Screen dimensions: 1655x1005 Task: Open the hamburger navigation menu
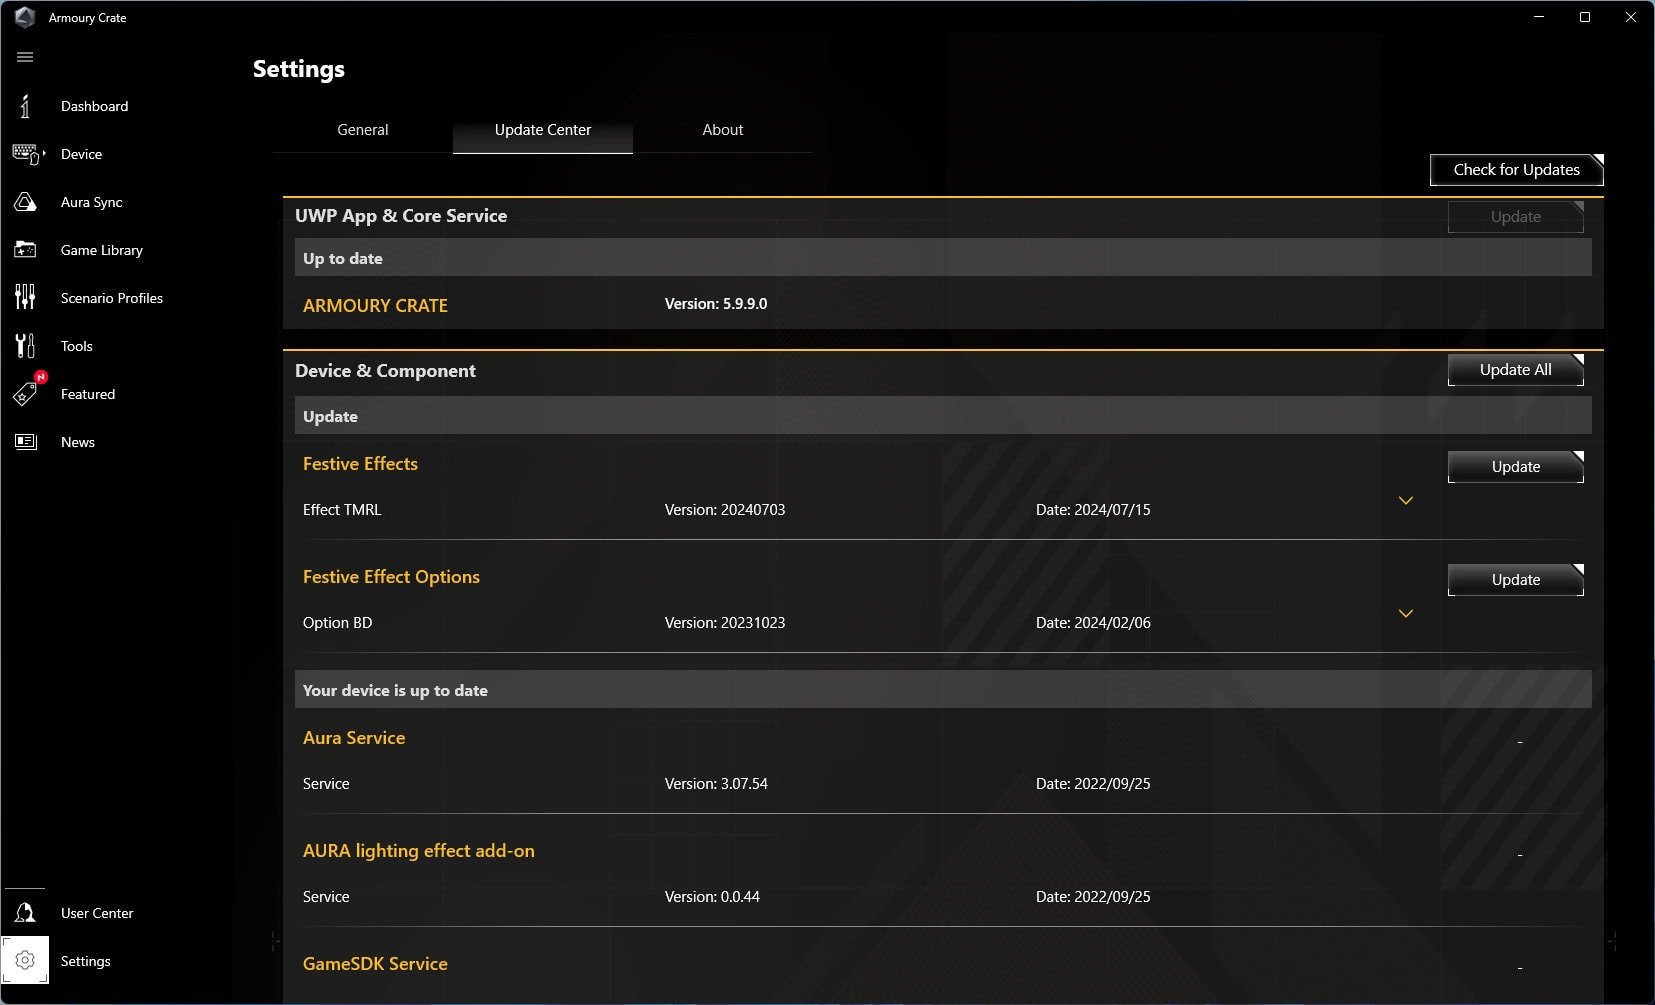[x=25, y=57]
